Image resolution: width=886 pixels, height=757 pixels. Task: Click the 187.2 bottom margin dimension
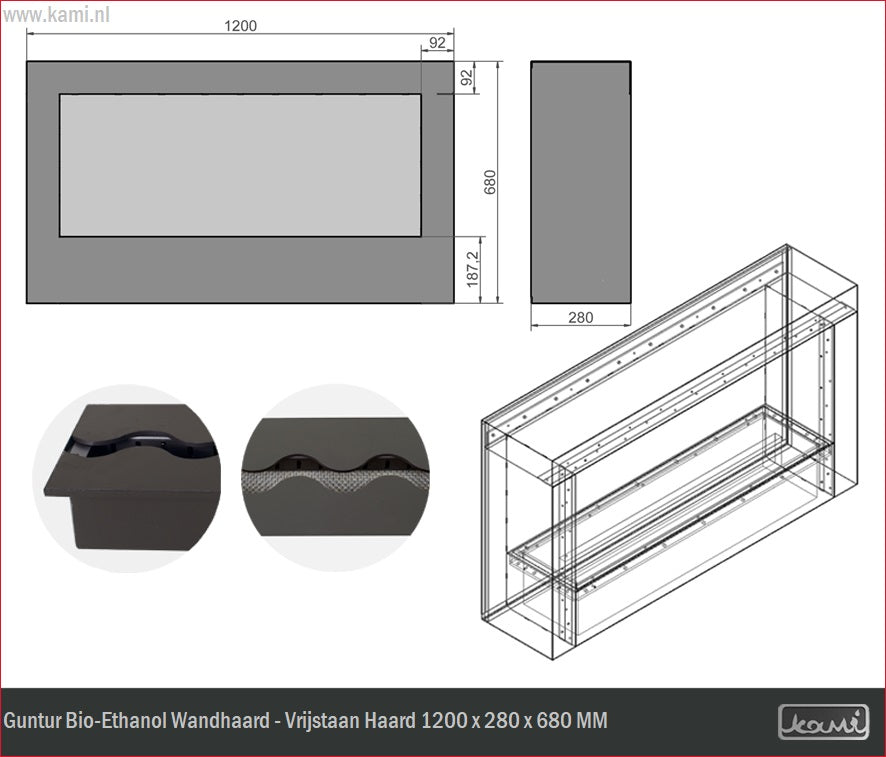tap(473, 270)
